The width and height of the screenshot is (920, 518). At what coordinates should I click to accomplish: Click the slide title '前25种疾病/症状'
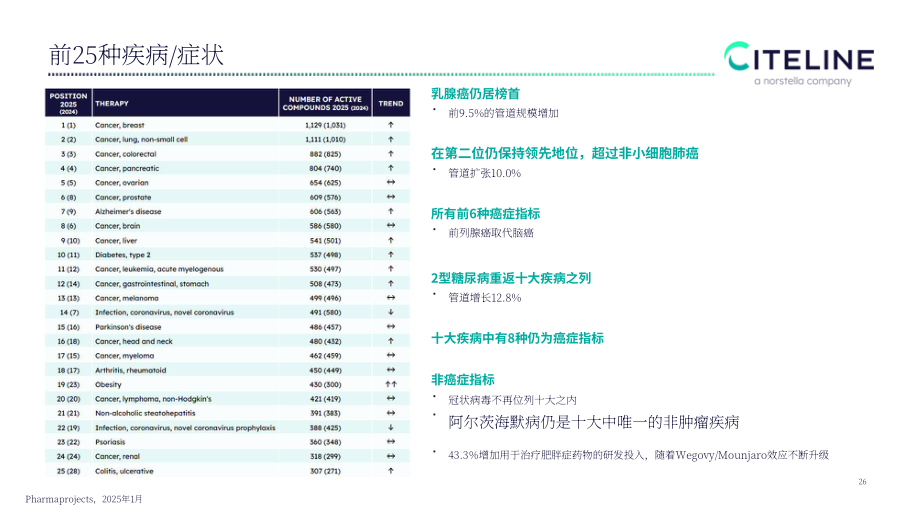tap(136, 55)
